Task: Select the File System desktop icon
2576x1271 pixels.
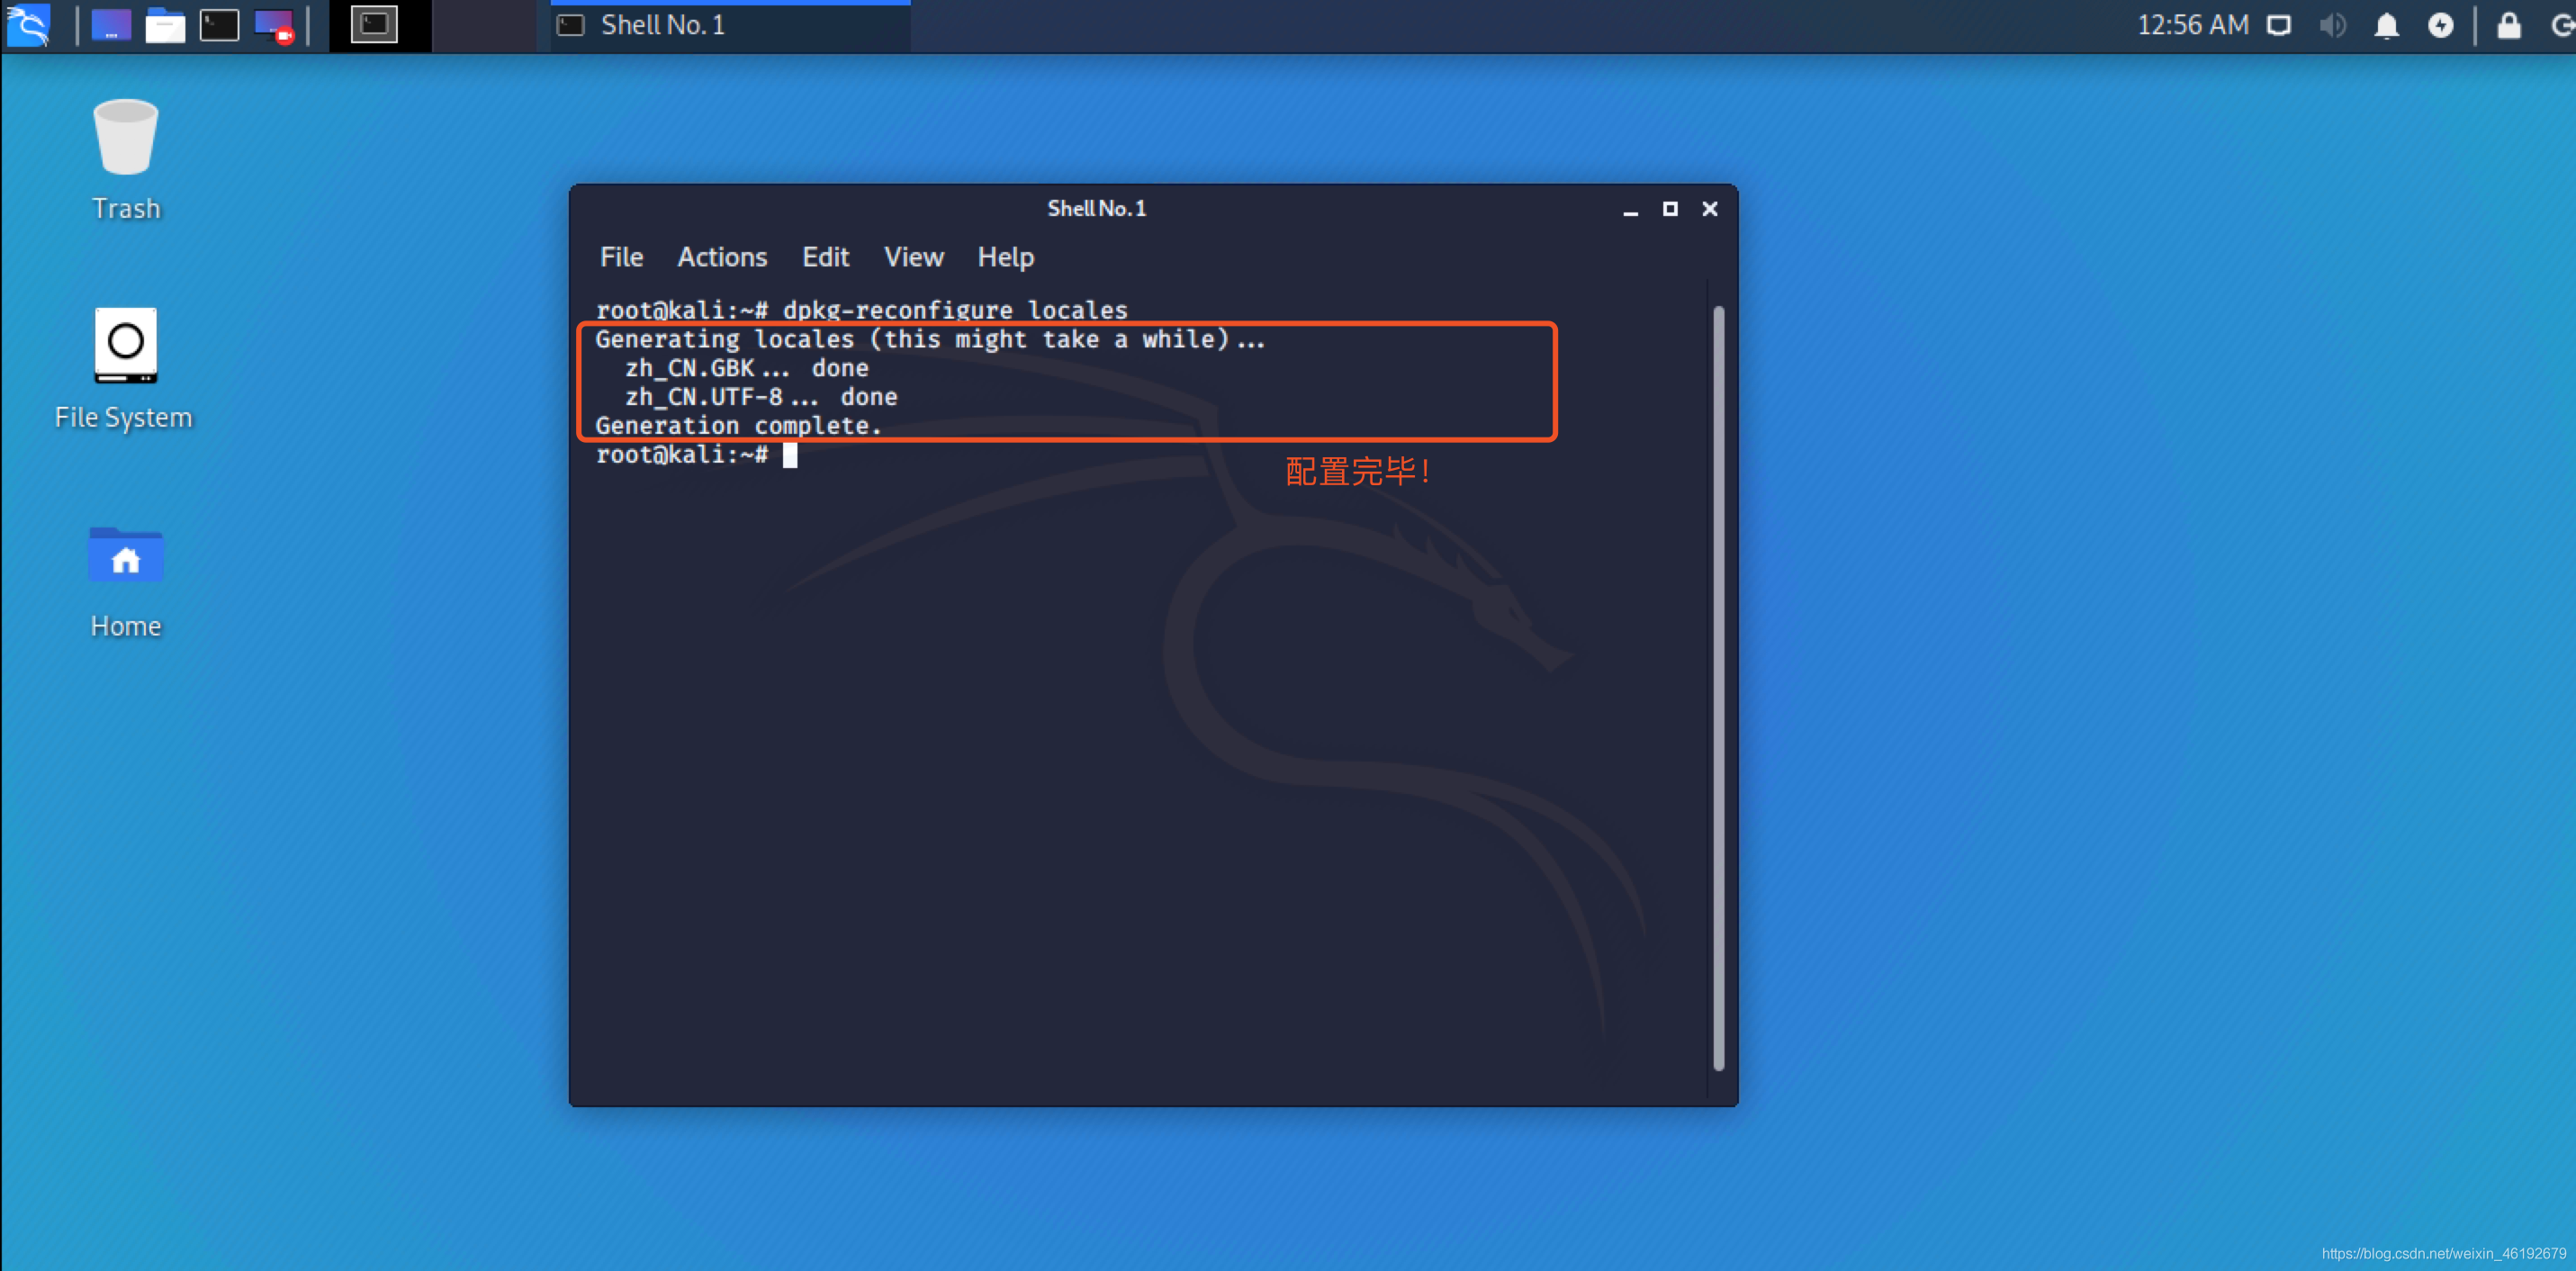Action: tap(124, 368)
